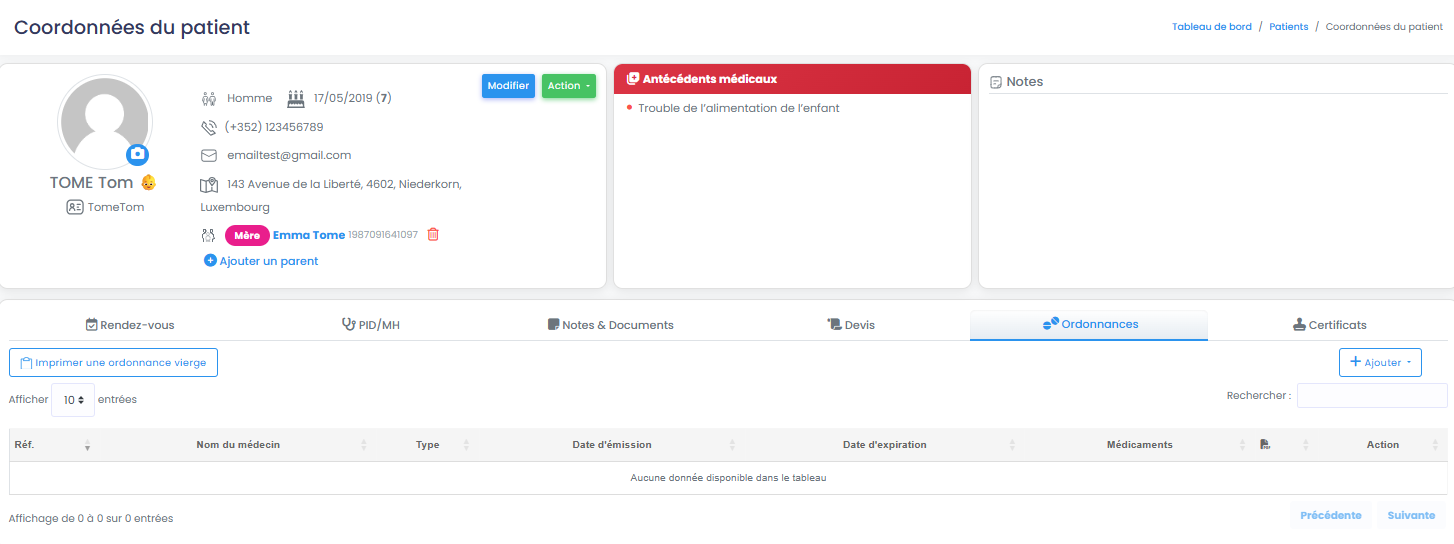Sort table by Médicaments column

click(x=1140, y=445)
